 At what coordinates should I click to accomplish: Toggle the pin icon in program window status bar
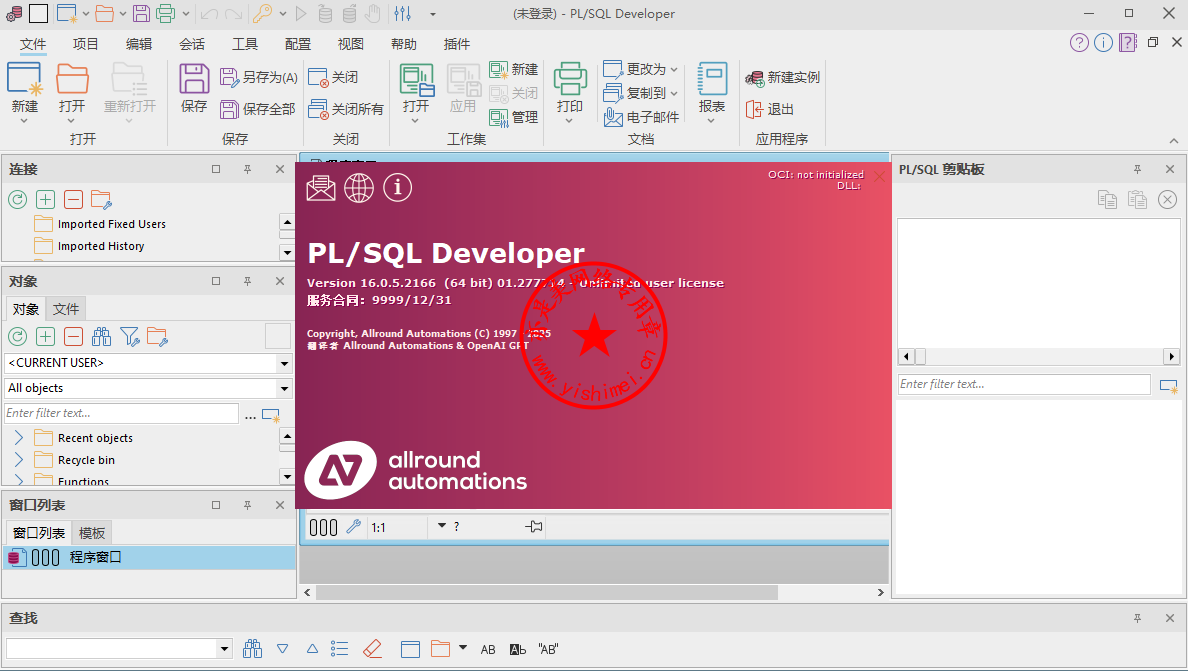point(534,526)
